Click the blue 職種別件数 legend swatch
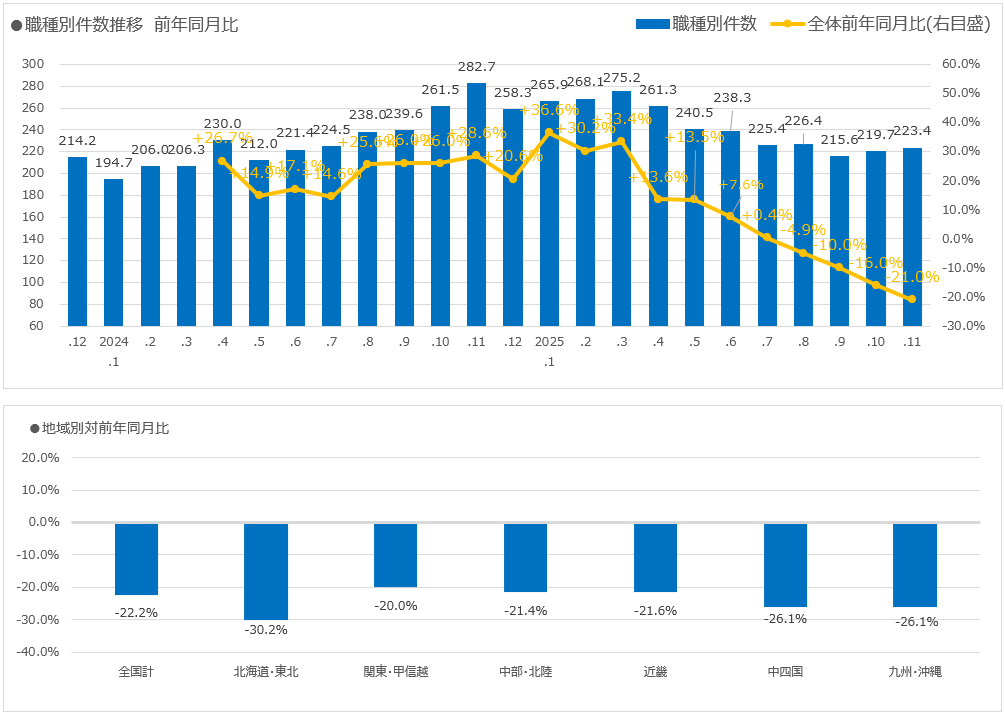 point(652,24)
